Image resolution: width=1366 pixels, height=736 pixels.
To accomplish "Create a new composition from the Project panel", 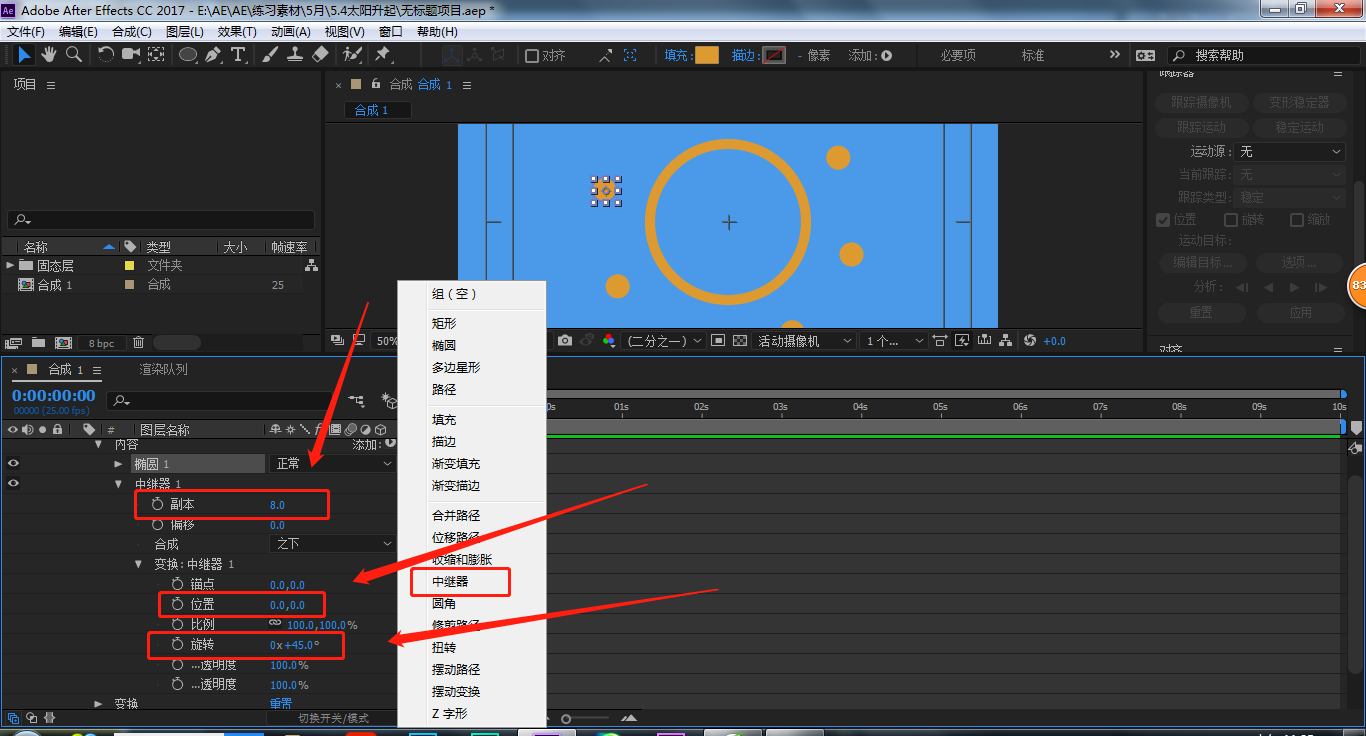I will 63,343.
